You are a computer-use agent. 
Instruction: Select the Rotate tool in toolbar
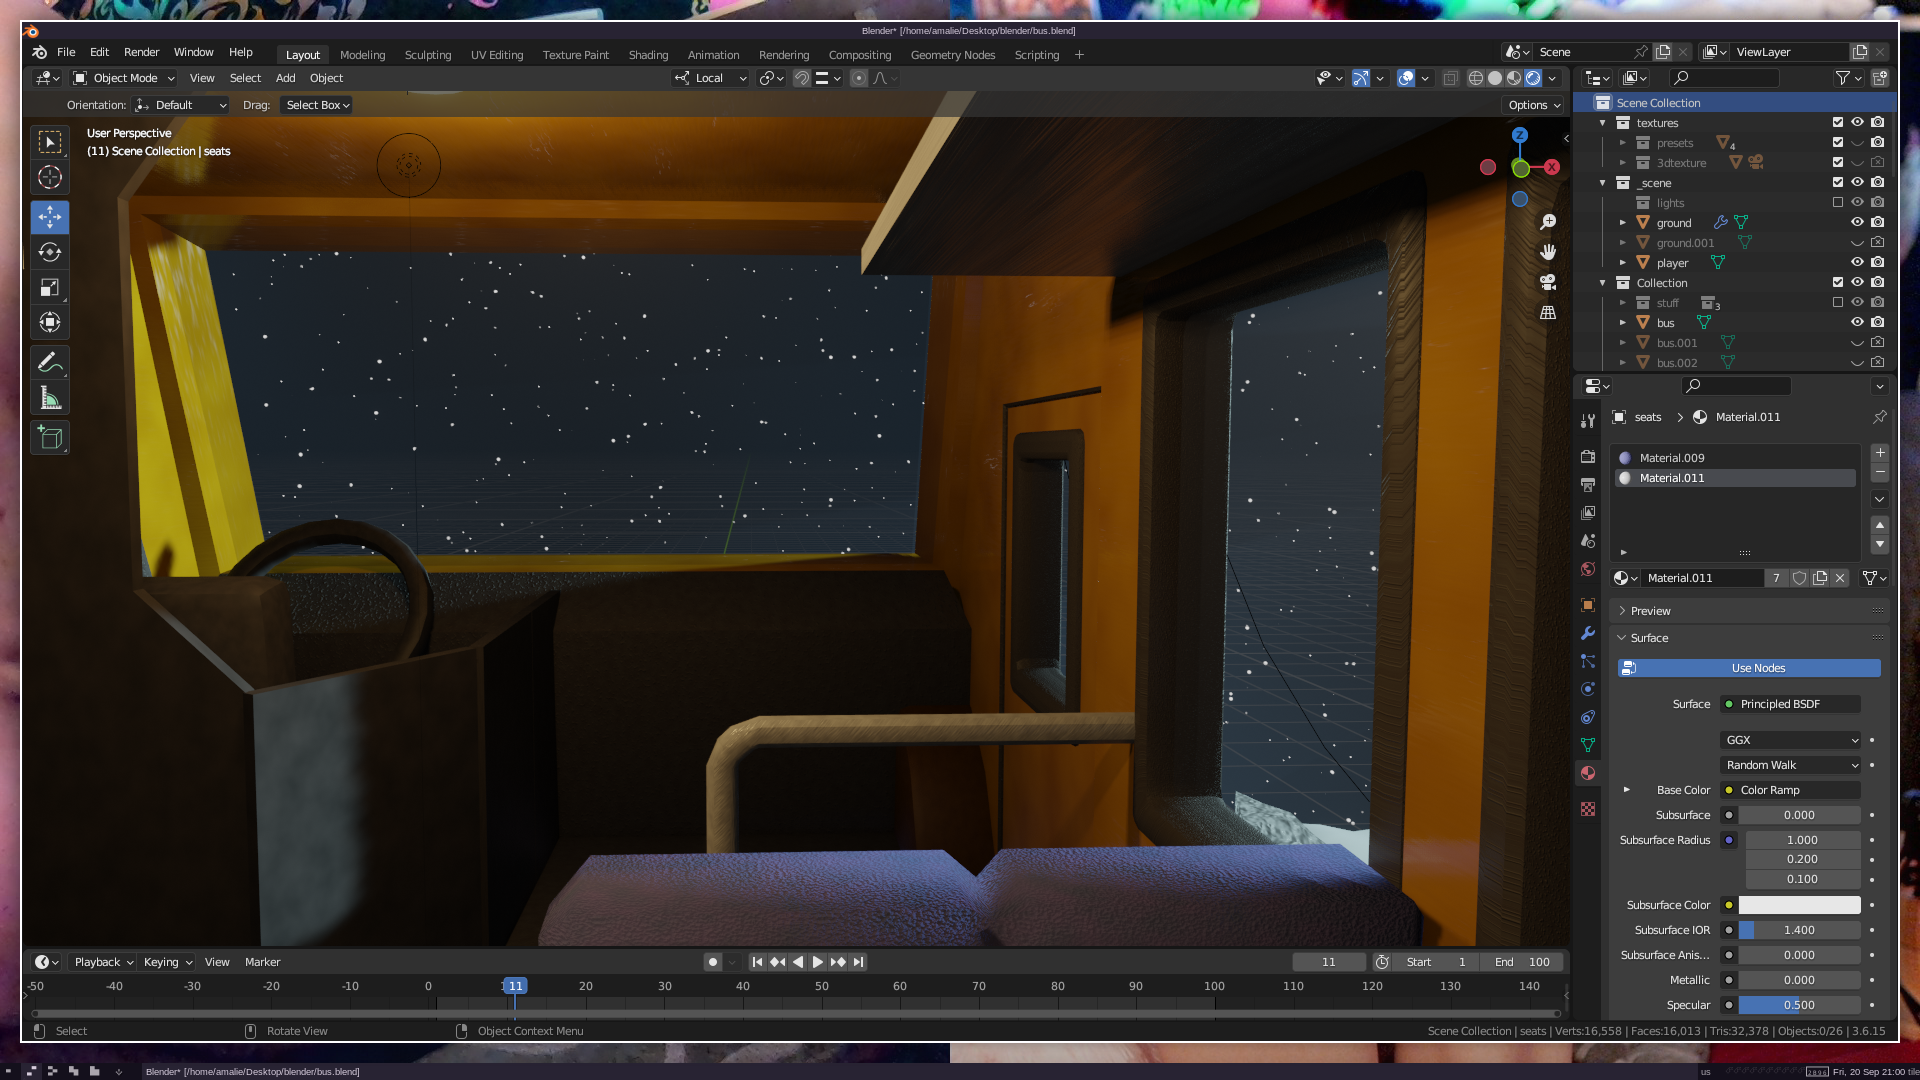(50, 252)
